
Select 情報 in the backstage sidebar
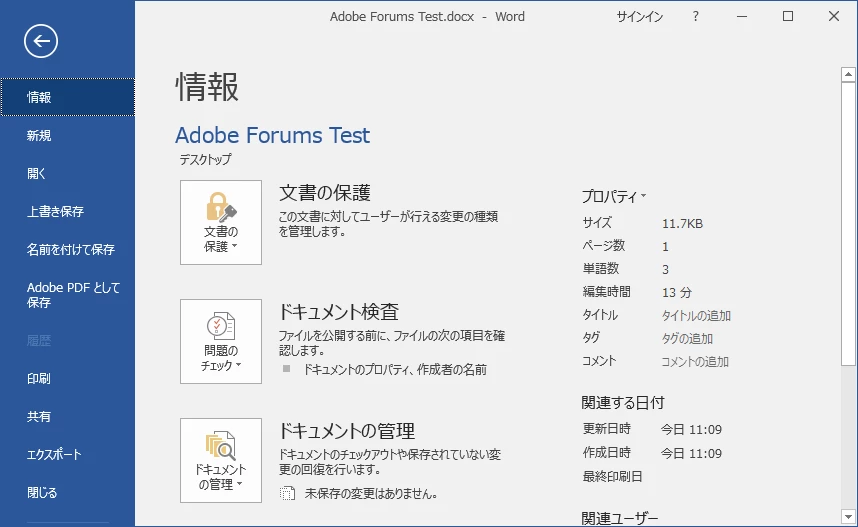click(67, 97)
